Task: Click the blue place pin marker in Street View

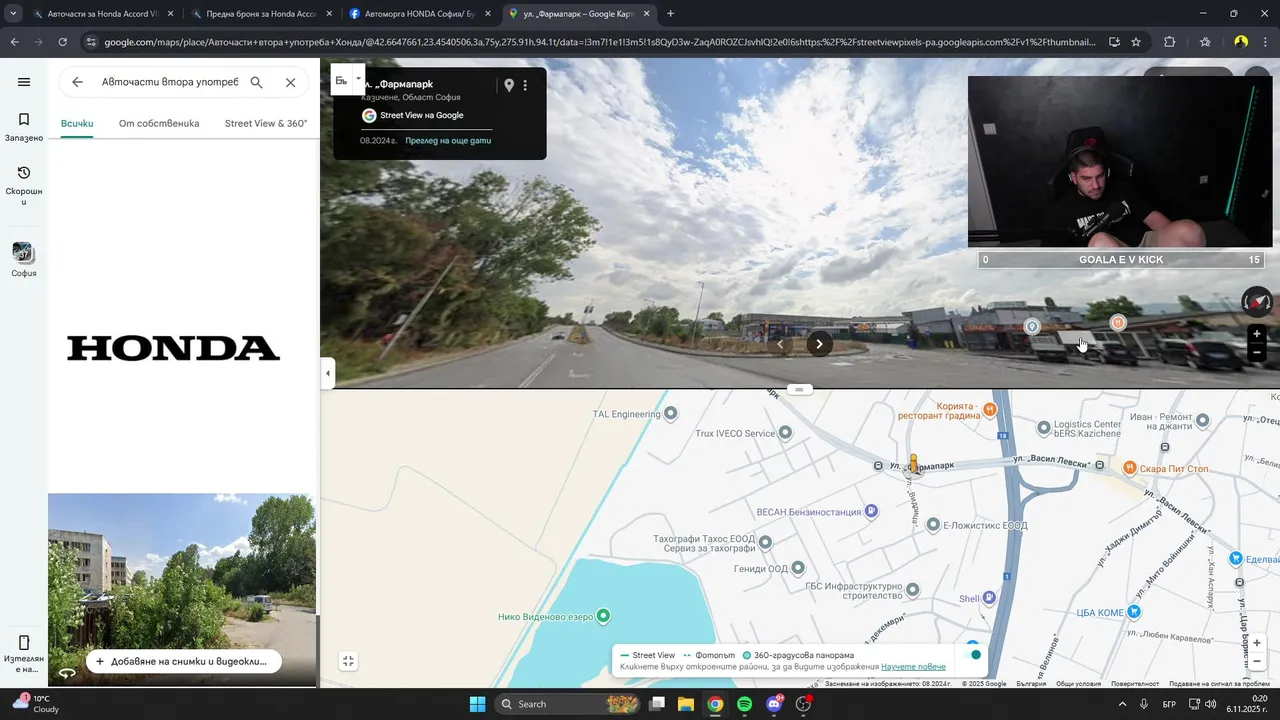Action: [x=1033, y=326]
